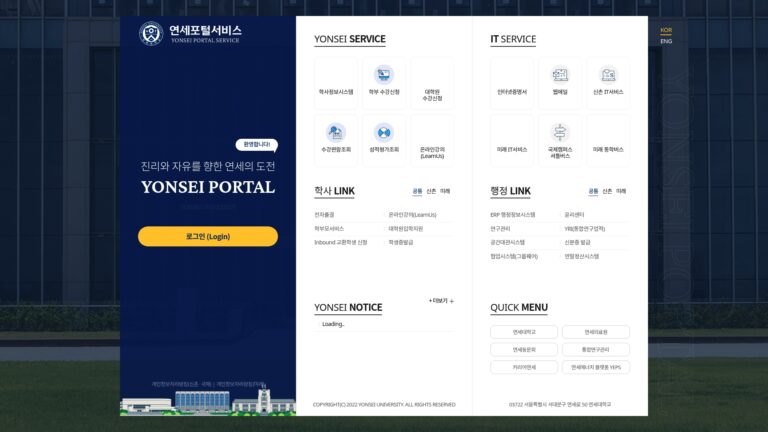Switch language to KOR

[x=666, y=30]
